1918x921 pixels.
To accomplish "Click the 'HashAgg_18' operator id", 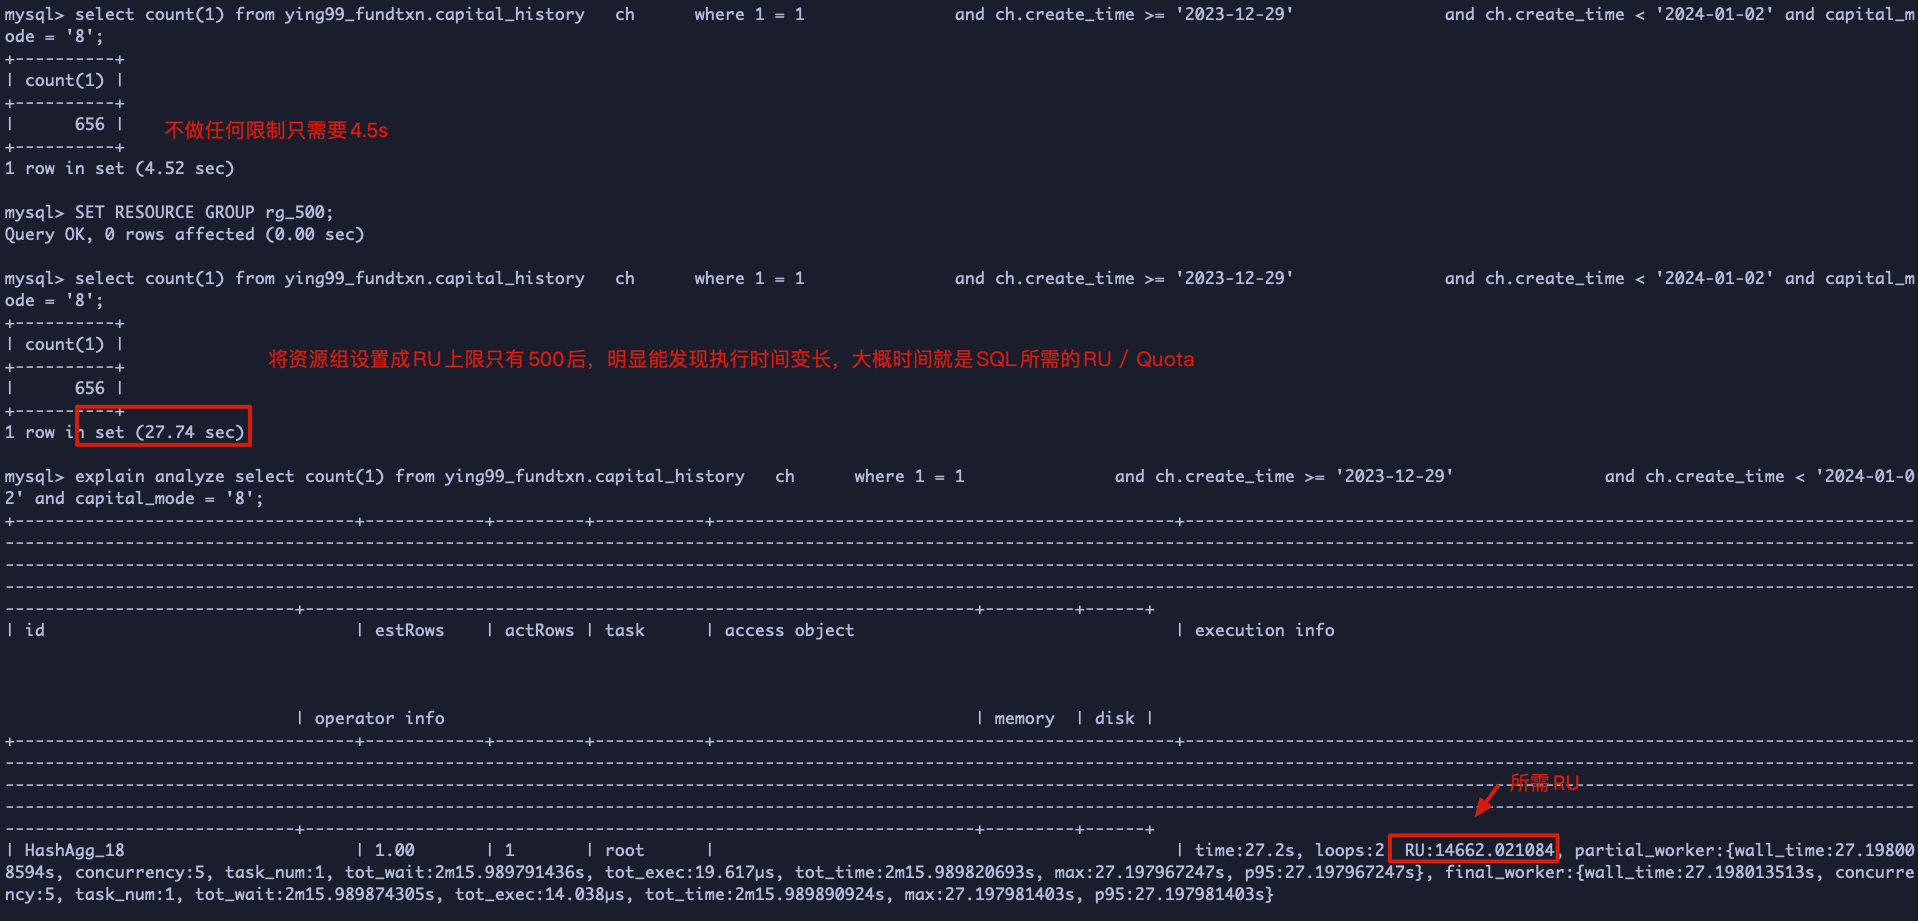I will (x=75, y=850).
